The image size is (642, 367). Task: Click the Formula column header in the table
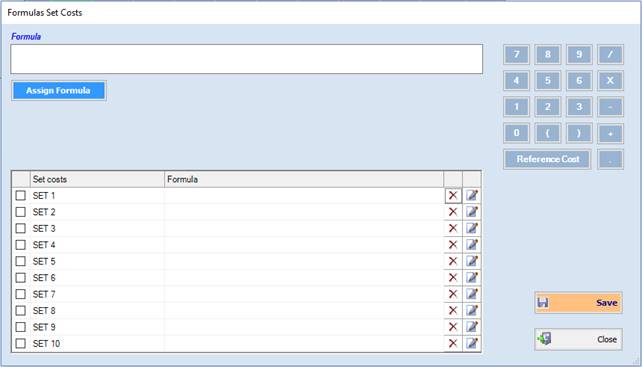point(304,179)
